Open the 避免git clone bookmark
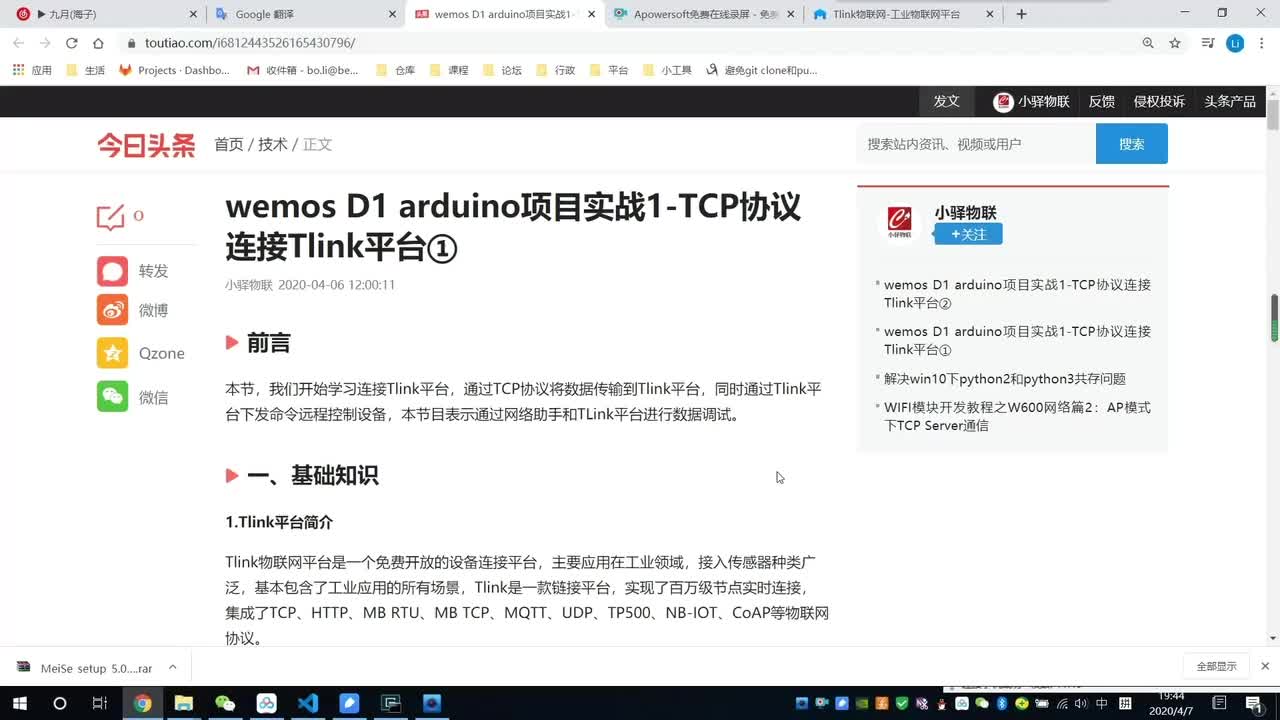 tap(762, 70)
